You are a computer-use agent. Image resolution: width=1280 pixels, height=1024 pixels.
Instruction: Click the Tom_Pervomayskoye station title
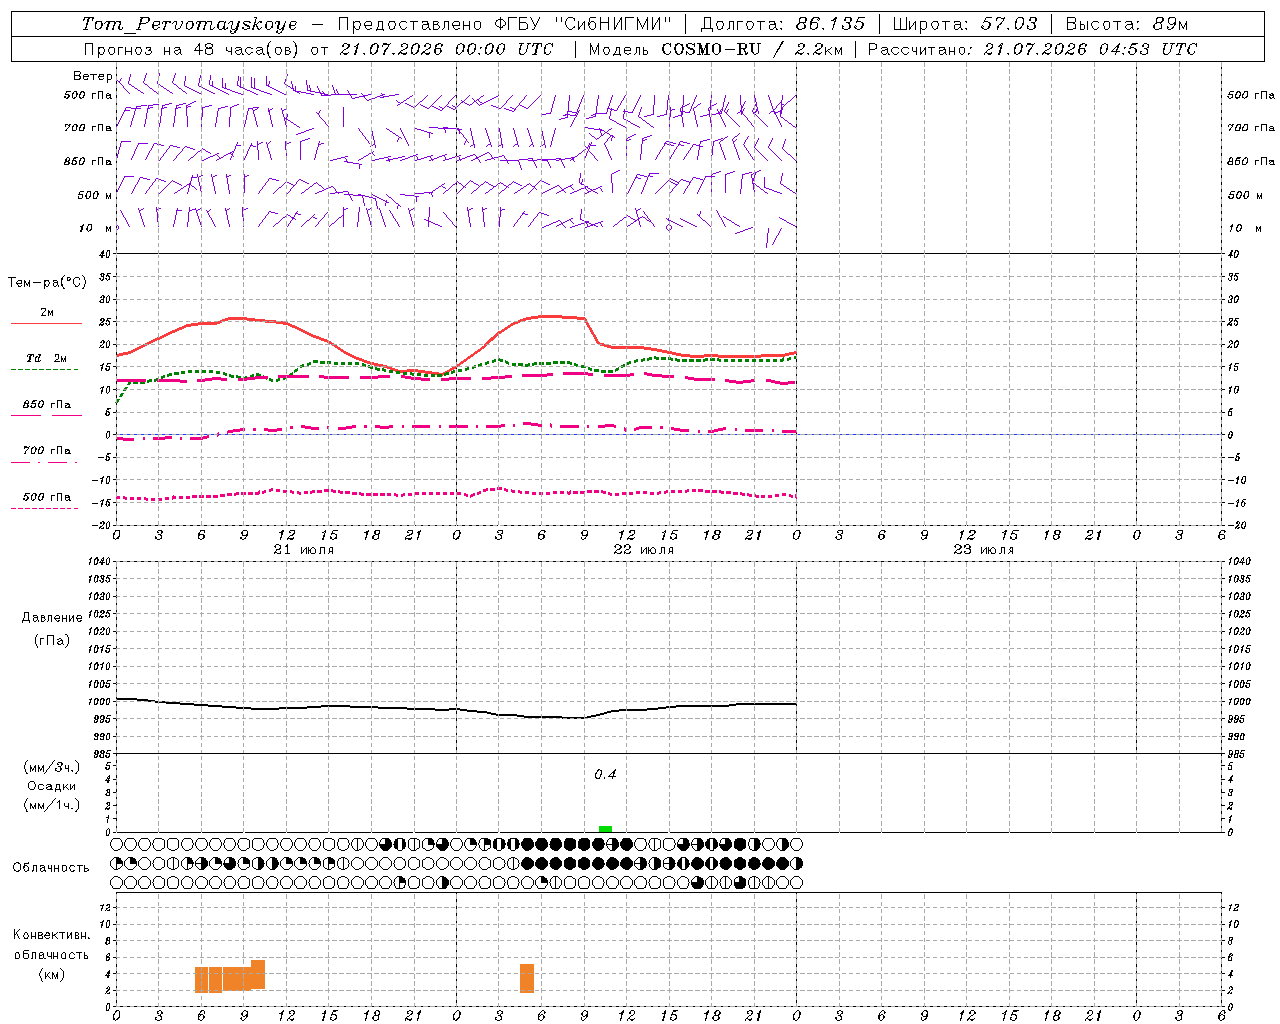pyautogui.click(x=190, y=24)
